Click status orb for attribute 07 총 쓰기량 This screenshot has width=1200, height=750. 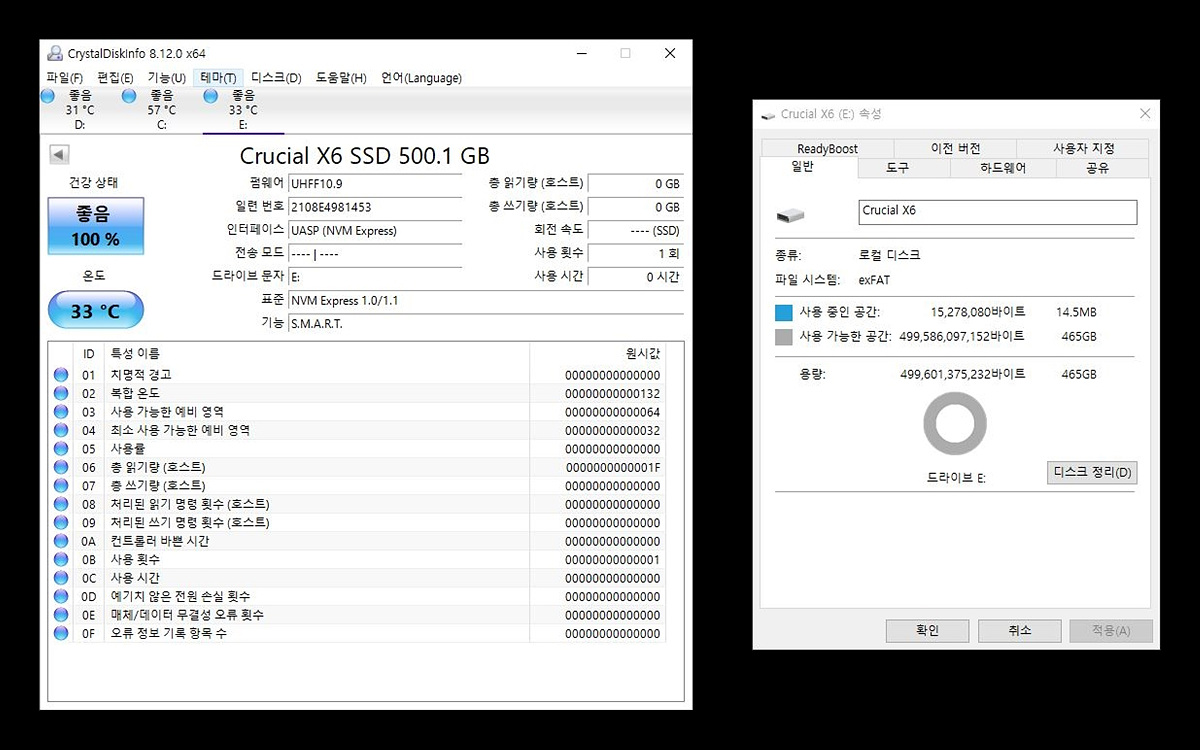(61, 485)
